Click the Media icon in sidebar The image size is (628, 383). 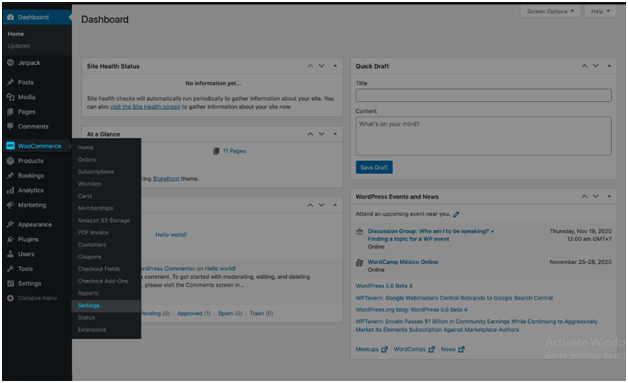(10, 97)
